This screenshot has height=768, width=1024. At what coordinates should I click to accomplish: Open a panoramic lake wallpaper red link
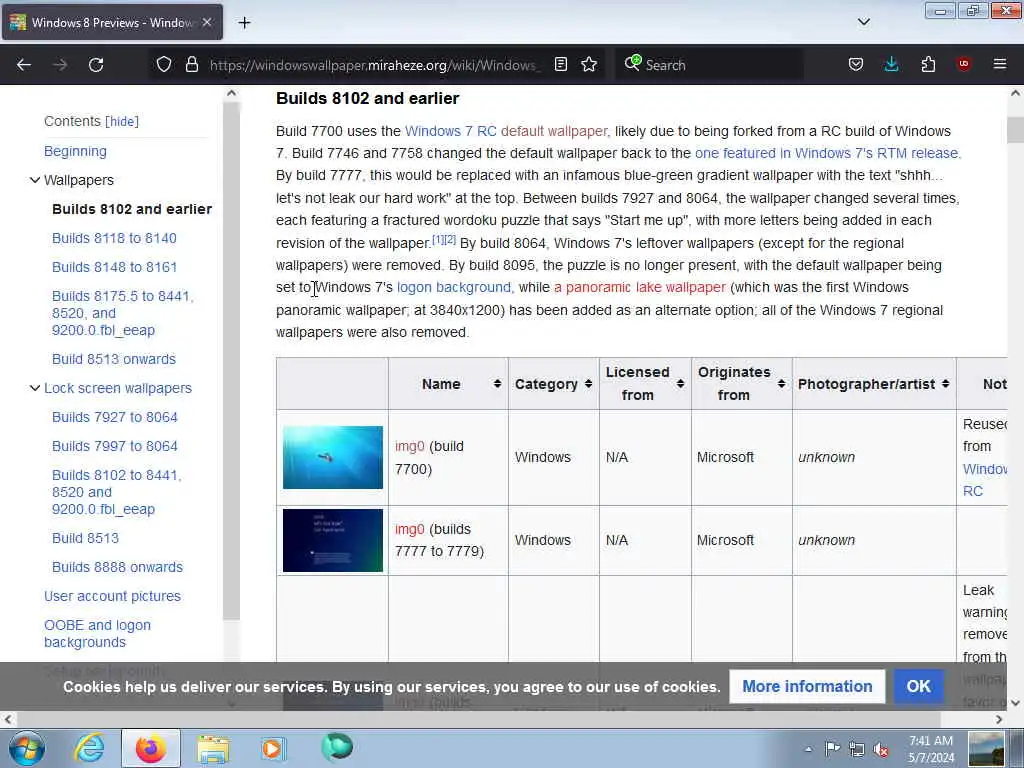pos(640,287)
